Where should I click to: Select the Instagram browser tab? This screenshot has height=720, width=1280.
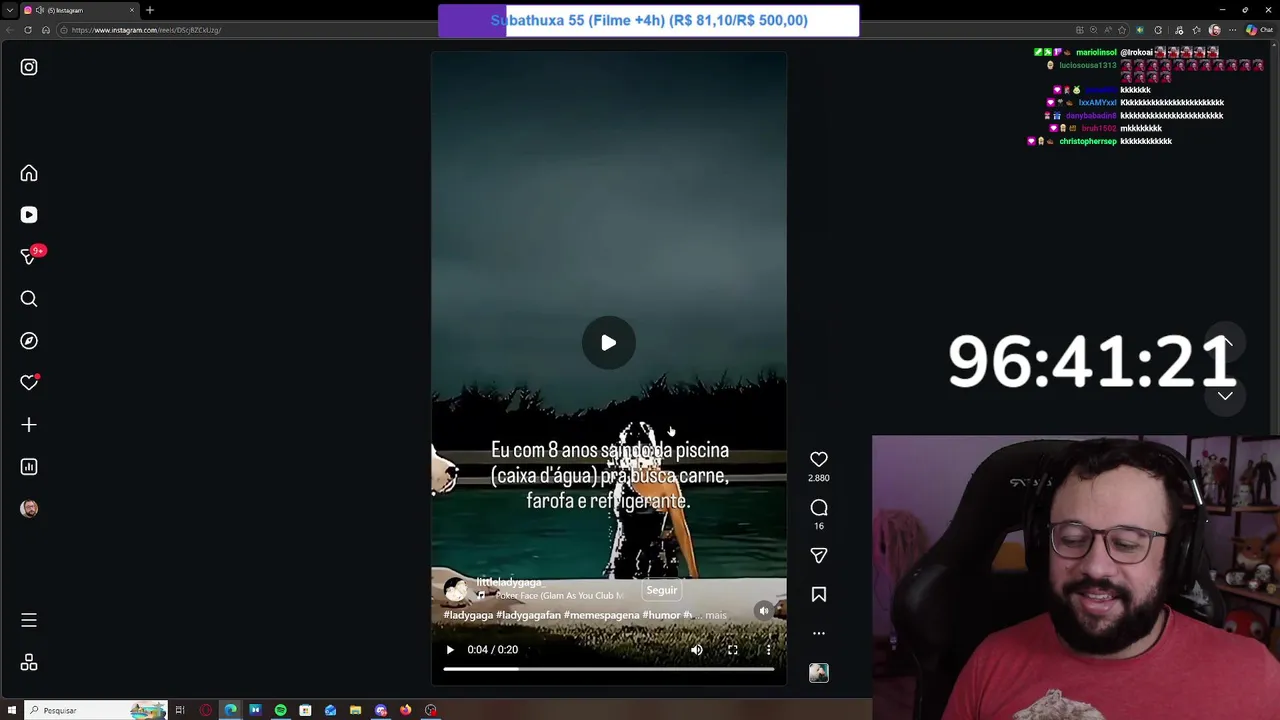pos(80,10)
